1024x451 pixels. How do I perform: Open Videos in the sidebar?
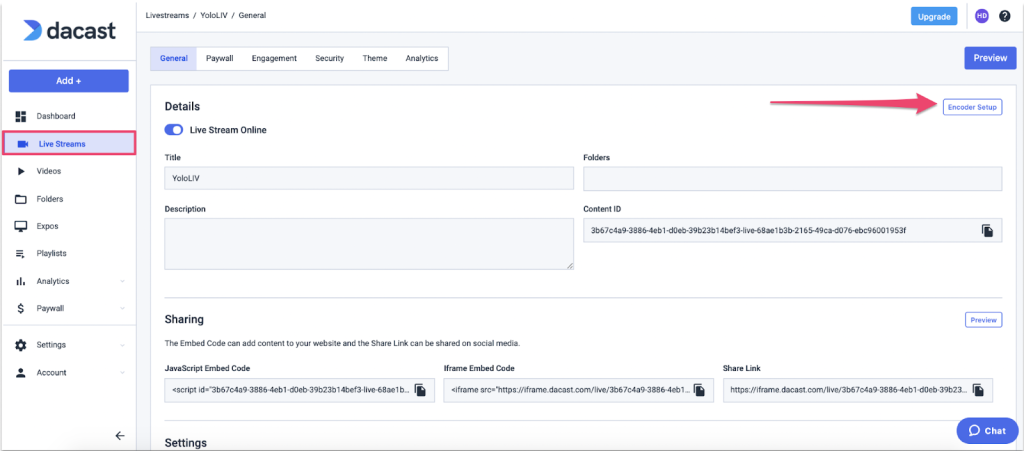click(x=49, y=171)
